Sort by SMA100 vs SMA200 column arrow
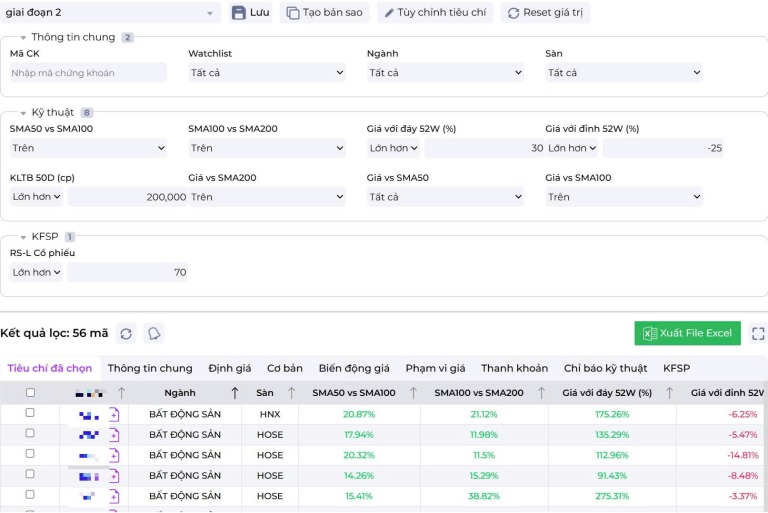768x513 pixels. (x=542, y=393)
